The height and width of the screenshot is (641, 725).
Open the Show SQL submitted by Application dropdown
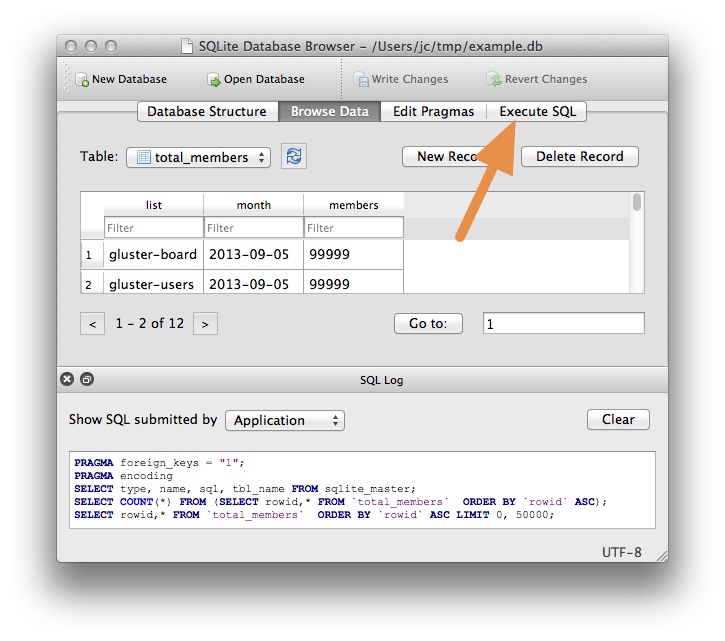coord(285,420)
